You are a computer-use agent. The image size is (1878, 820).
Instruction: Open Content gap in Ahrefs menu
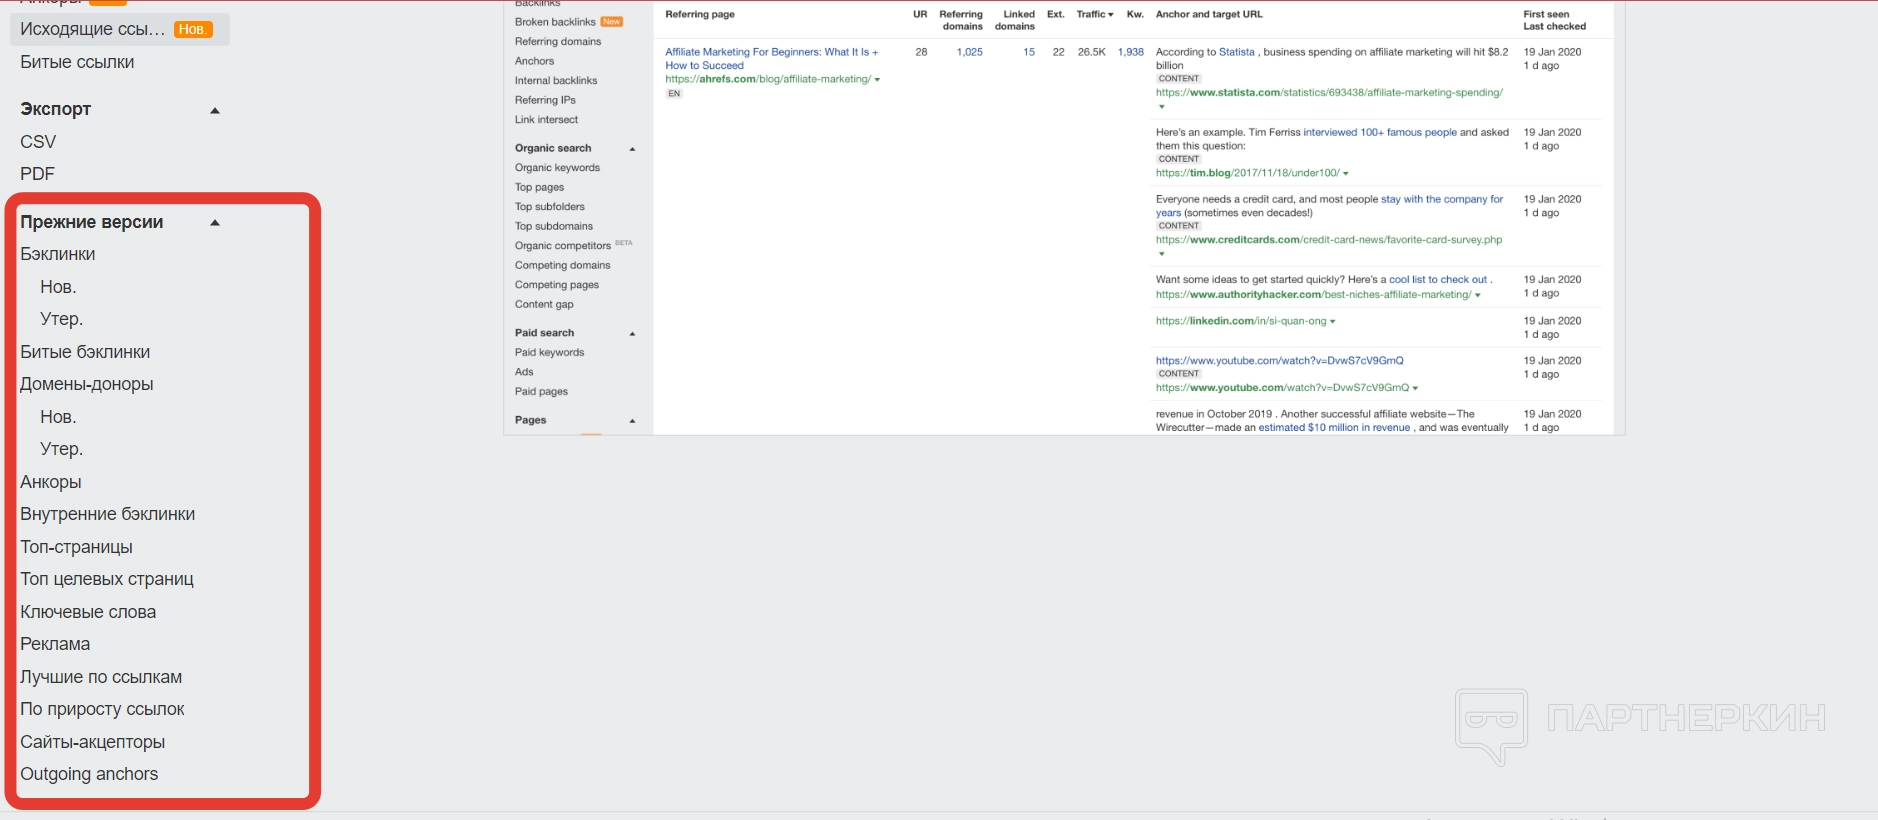[544, 304]
